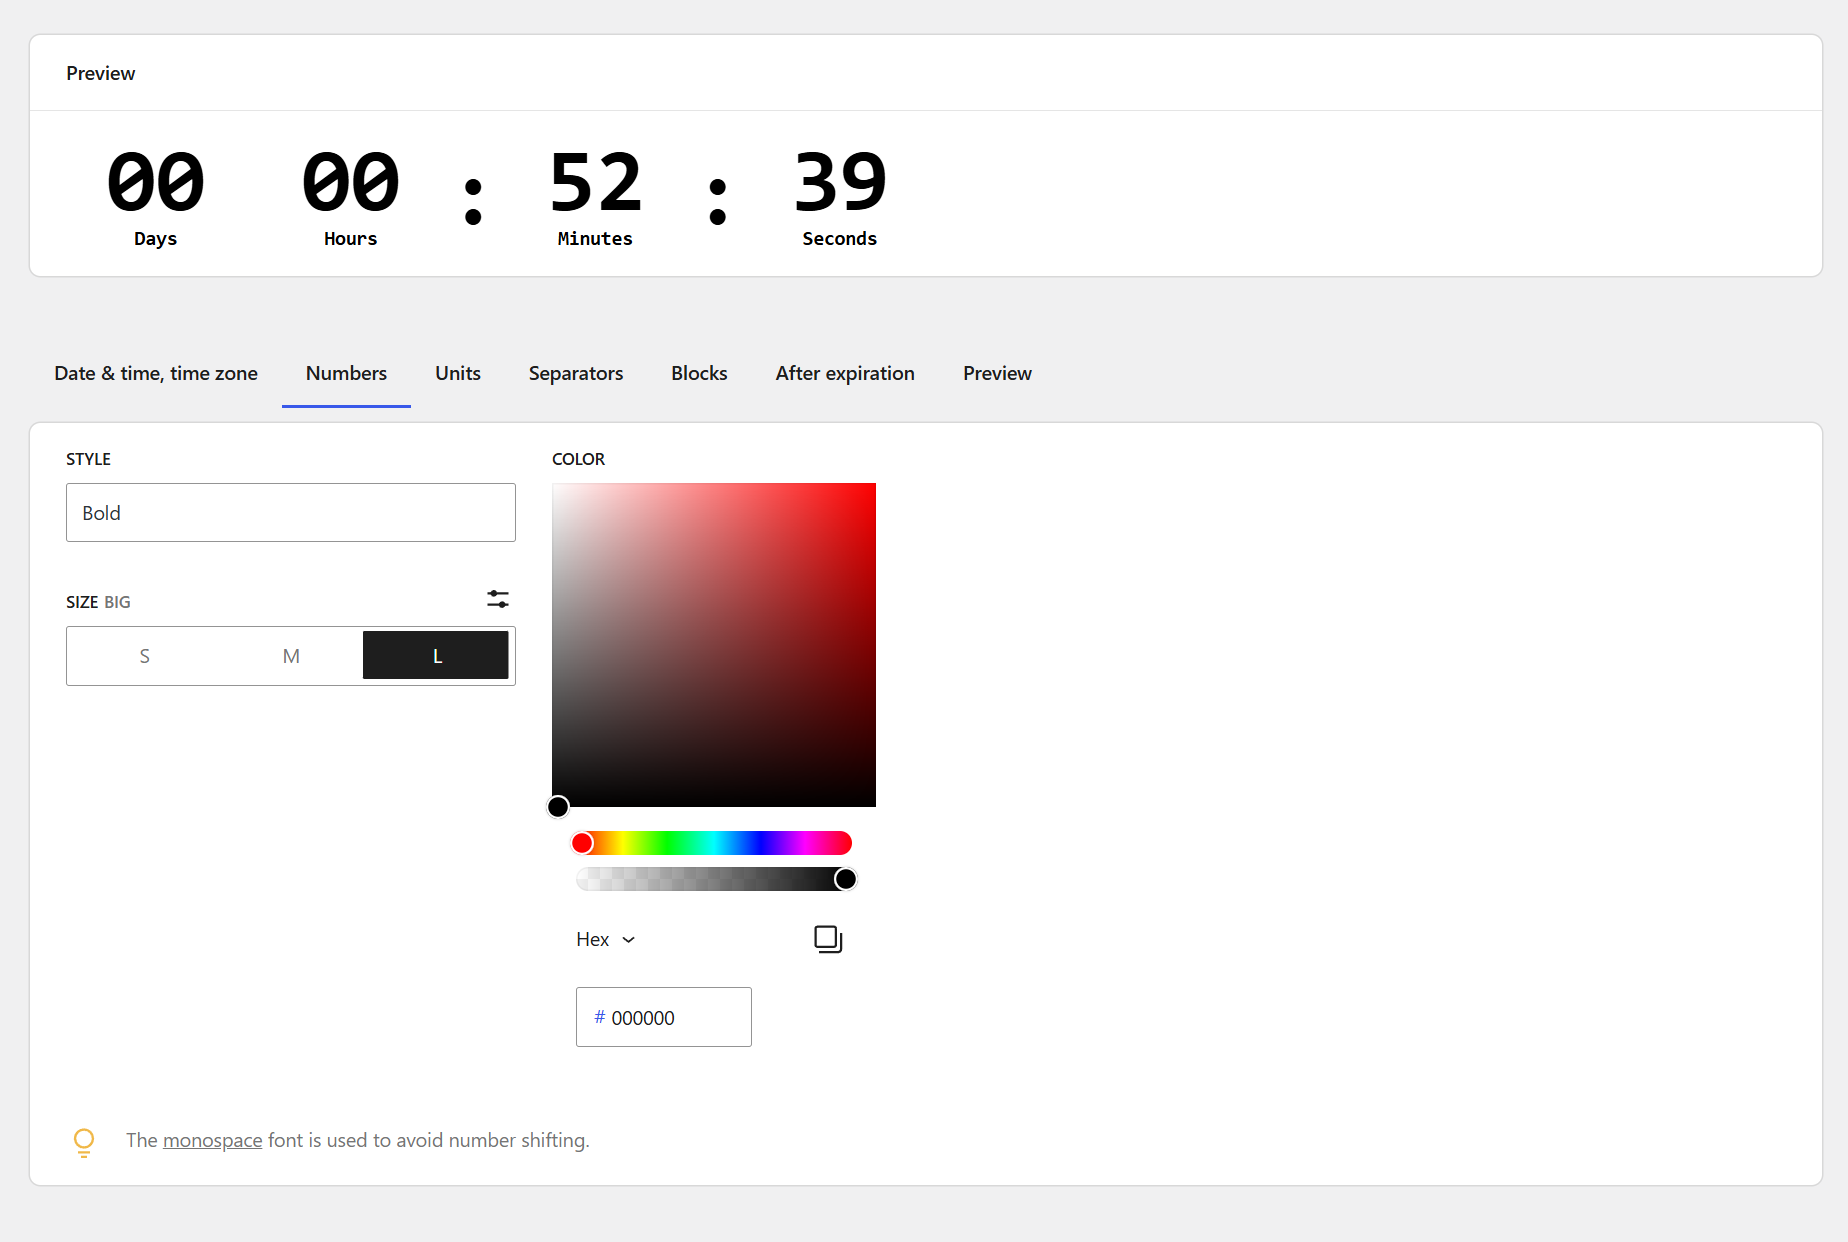Open the Style dropdown showing Bold
The width and height of the screenshot is (1848, 1242).
291,513
